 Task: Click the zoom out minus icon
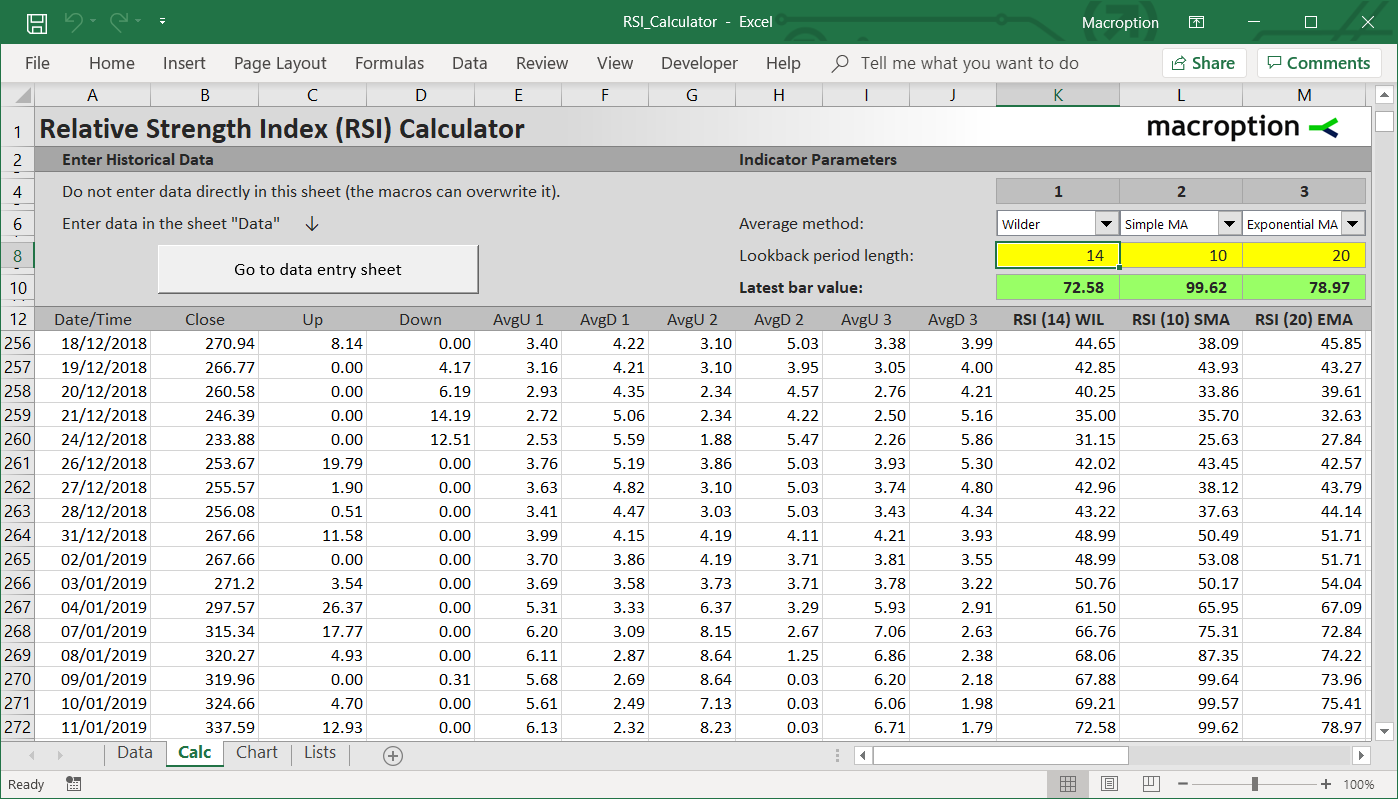pyautogui.click(x=1184, y=784)
